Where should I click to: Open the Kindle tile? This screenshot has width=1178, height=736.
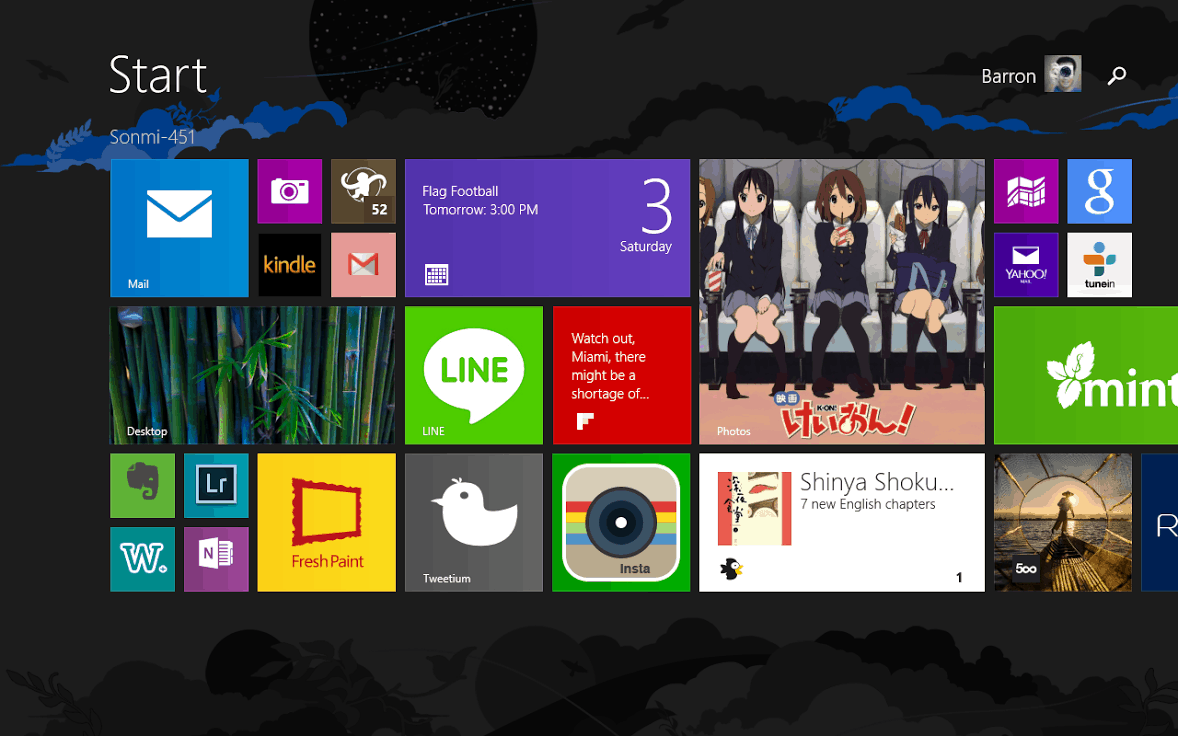pyautogui.click(x=289, y=264)
